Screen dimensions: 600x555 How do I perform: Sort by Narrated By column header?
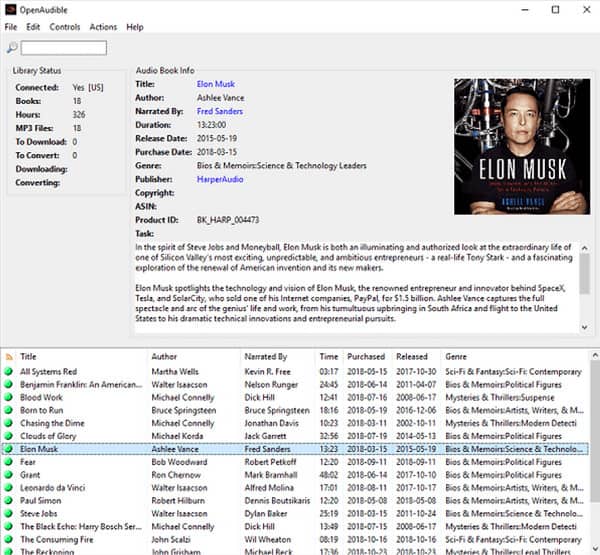click(x=266, y=357)
